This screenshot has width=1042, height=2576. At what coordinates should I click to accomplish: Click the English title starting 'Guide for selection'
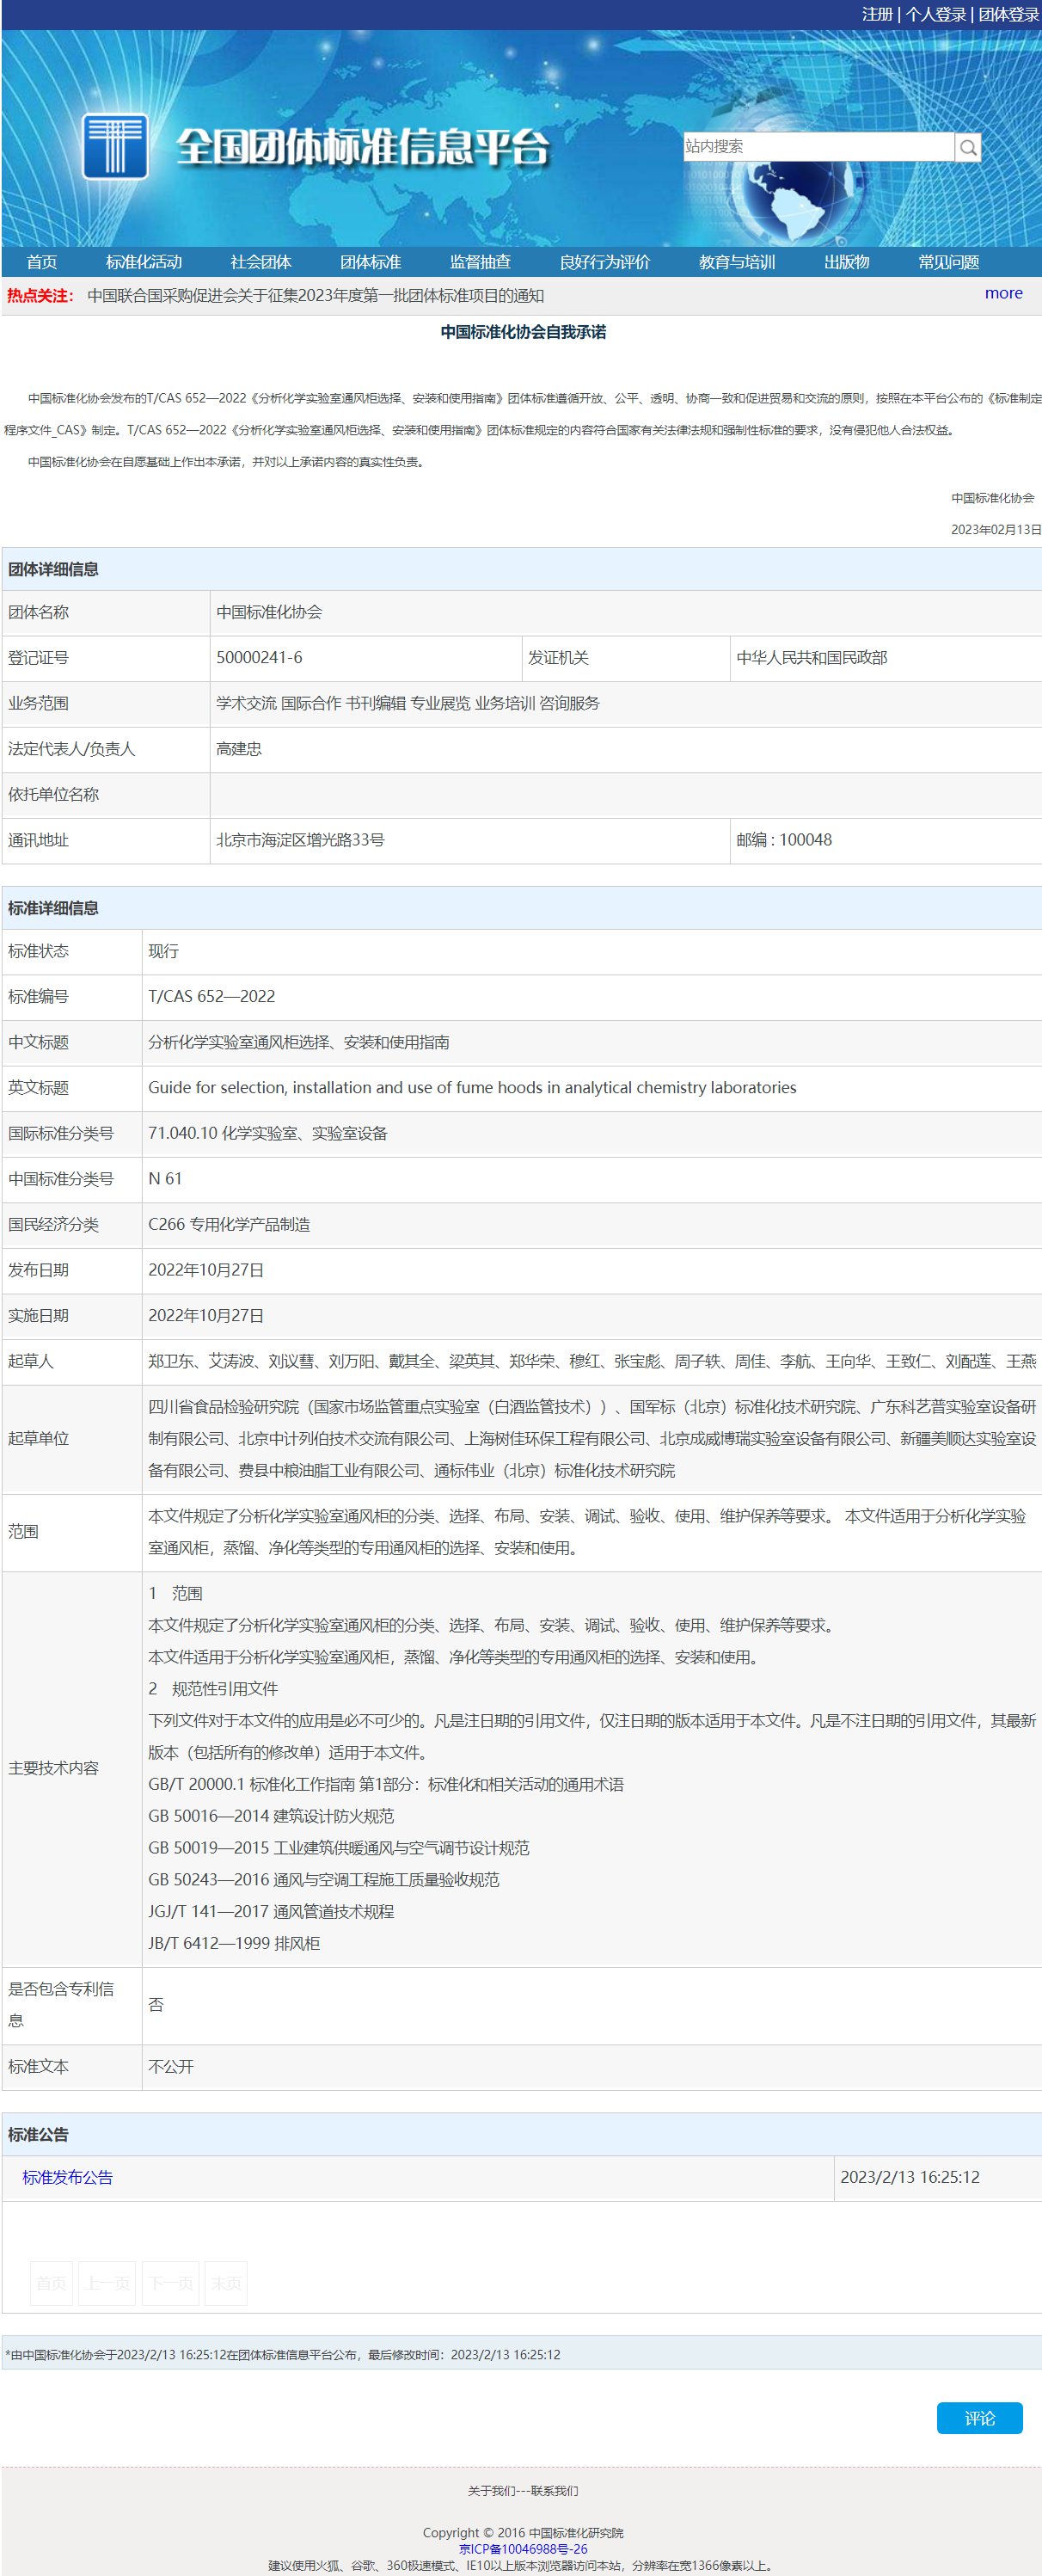472,1087
